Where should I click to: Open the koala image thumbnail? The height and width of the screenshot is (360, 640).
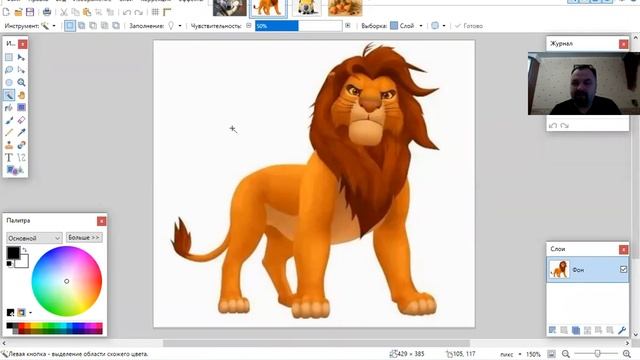230,8
